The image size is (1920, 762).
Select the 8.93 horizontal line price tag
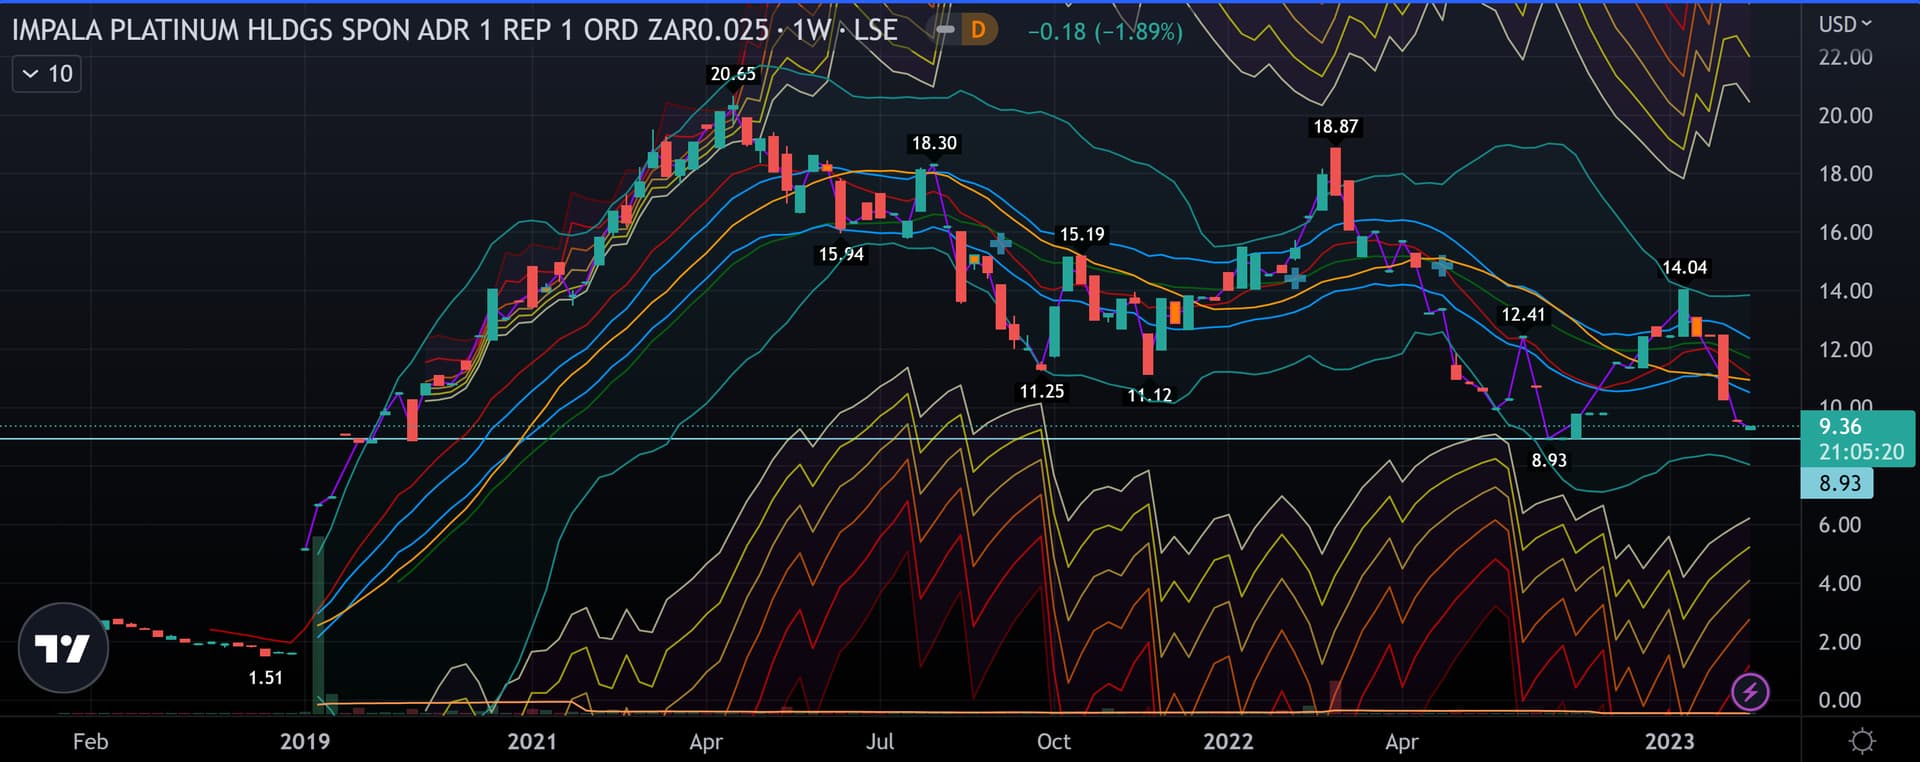coord(1839,484)
